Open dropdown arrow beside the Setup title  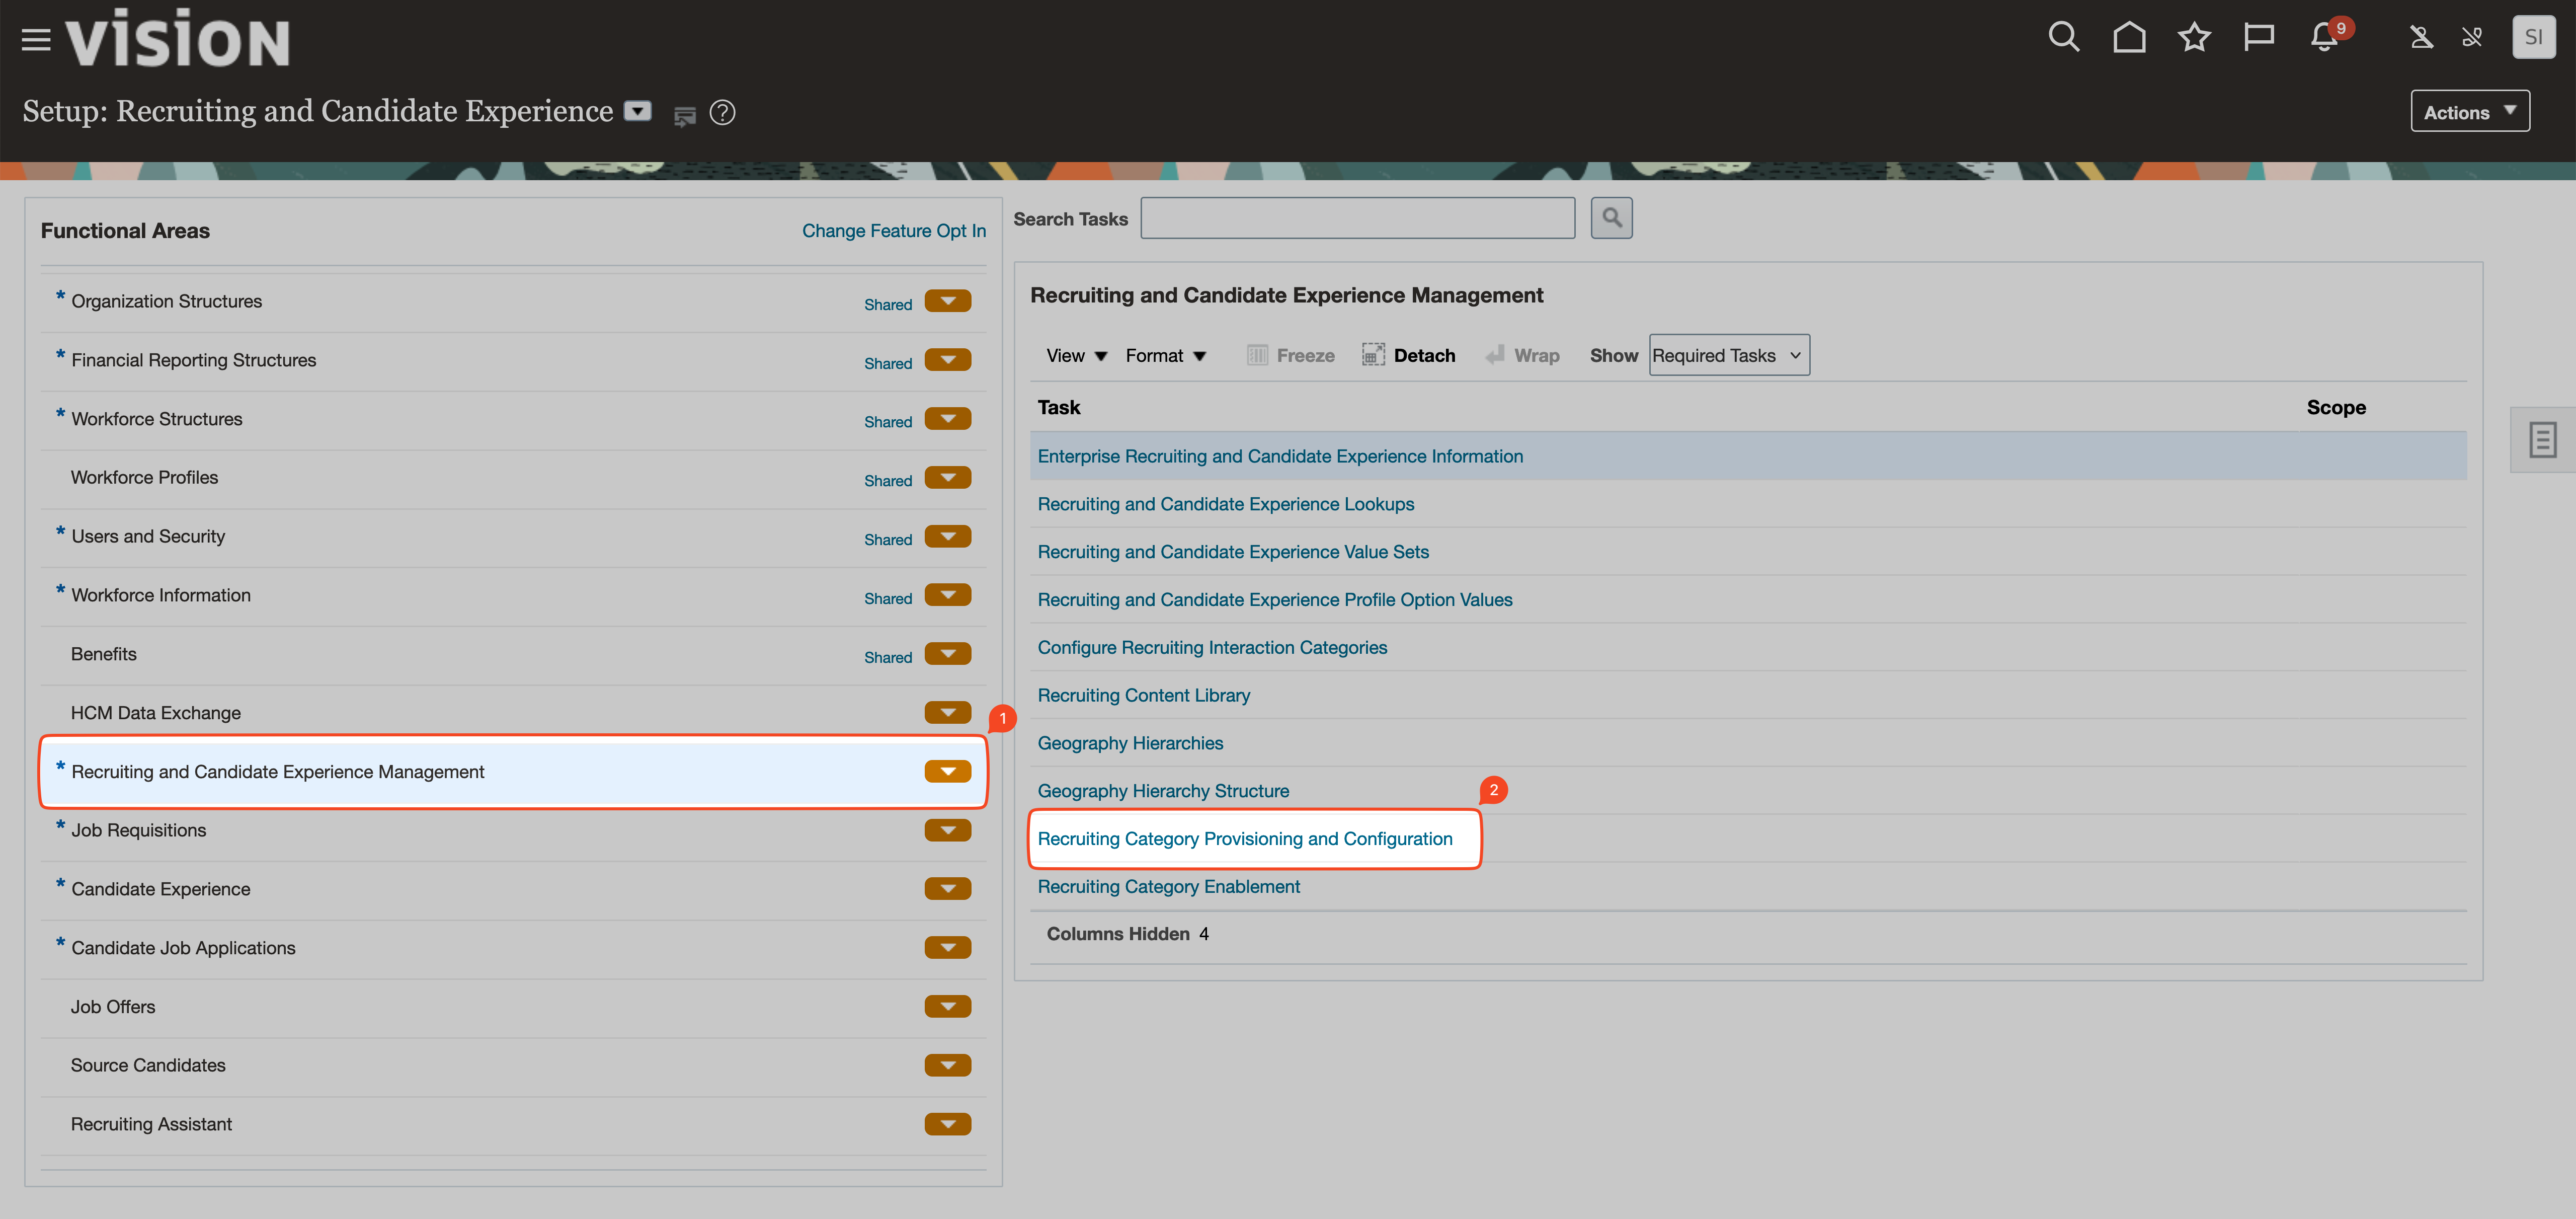coord(637,111)
